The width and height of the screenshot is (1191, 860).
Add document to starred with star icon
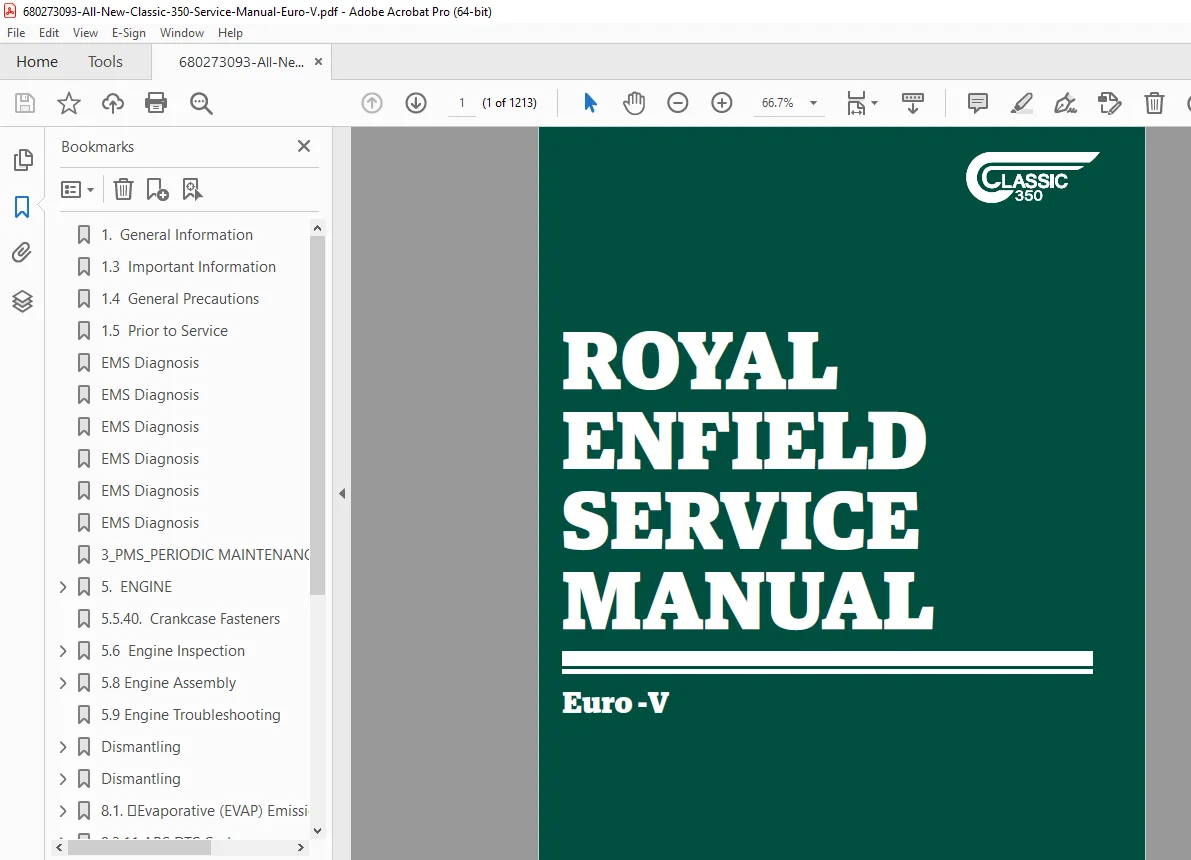point(69,103)
